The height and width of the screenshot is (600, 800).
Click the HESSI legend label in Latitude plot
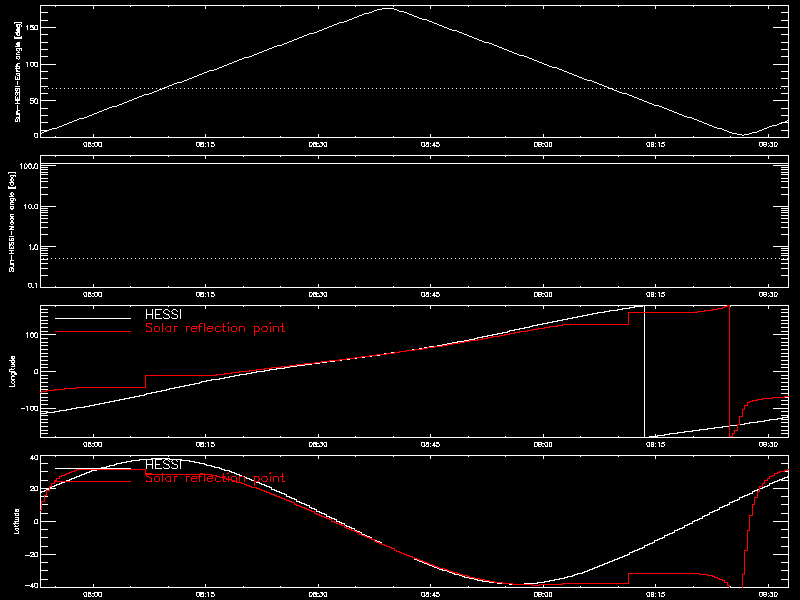tap(163, 464)
